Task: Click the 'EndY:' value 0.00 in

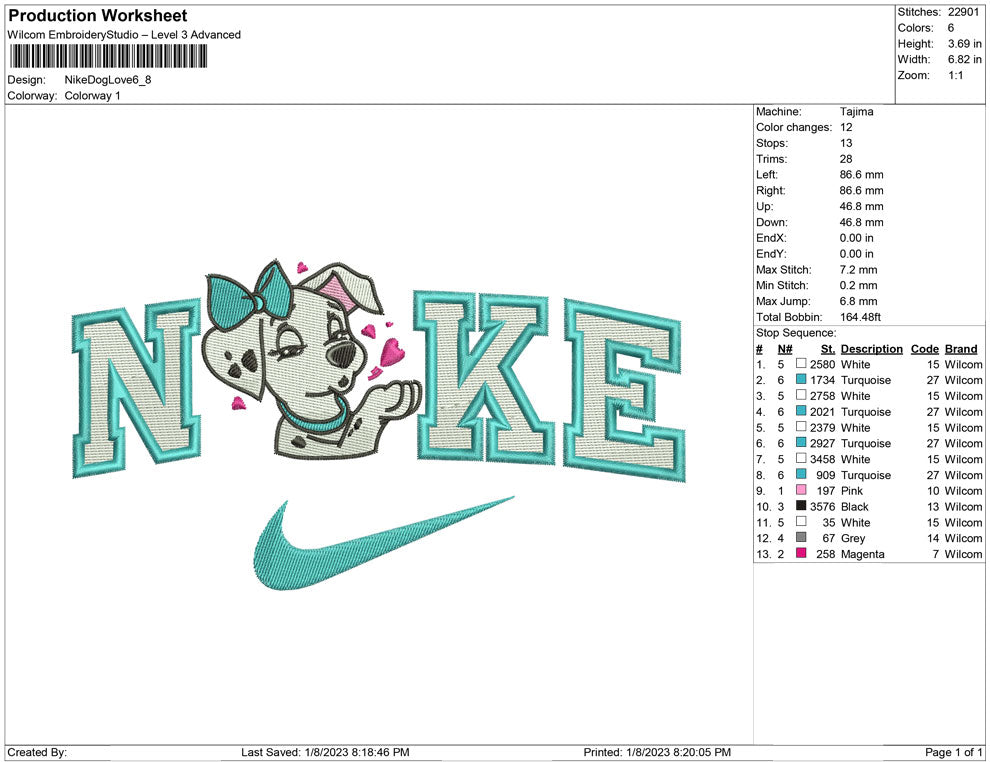Action: [856, 253]
